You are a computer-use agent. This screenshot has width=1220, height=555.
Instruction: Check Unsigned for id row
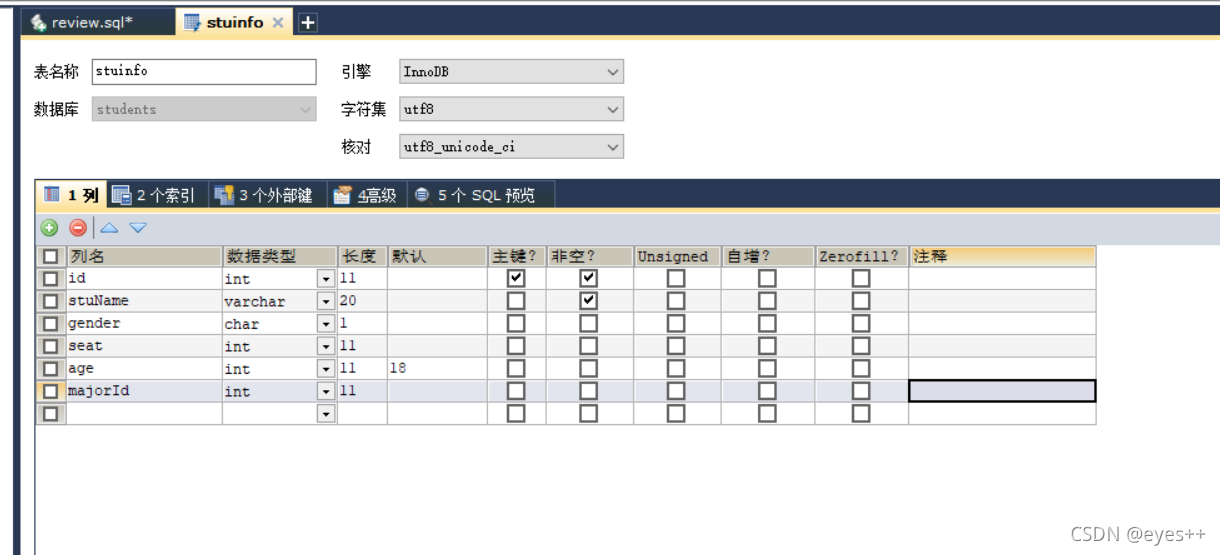tap(676, 278)
